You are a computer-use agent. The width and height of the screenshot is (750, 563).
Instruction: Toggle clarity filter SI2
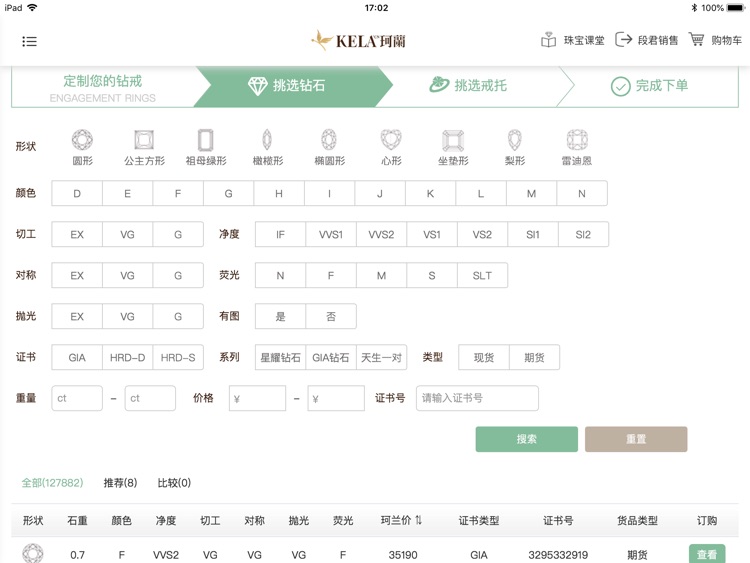(583, 234)
